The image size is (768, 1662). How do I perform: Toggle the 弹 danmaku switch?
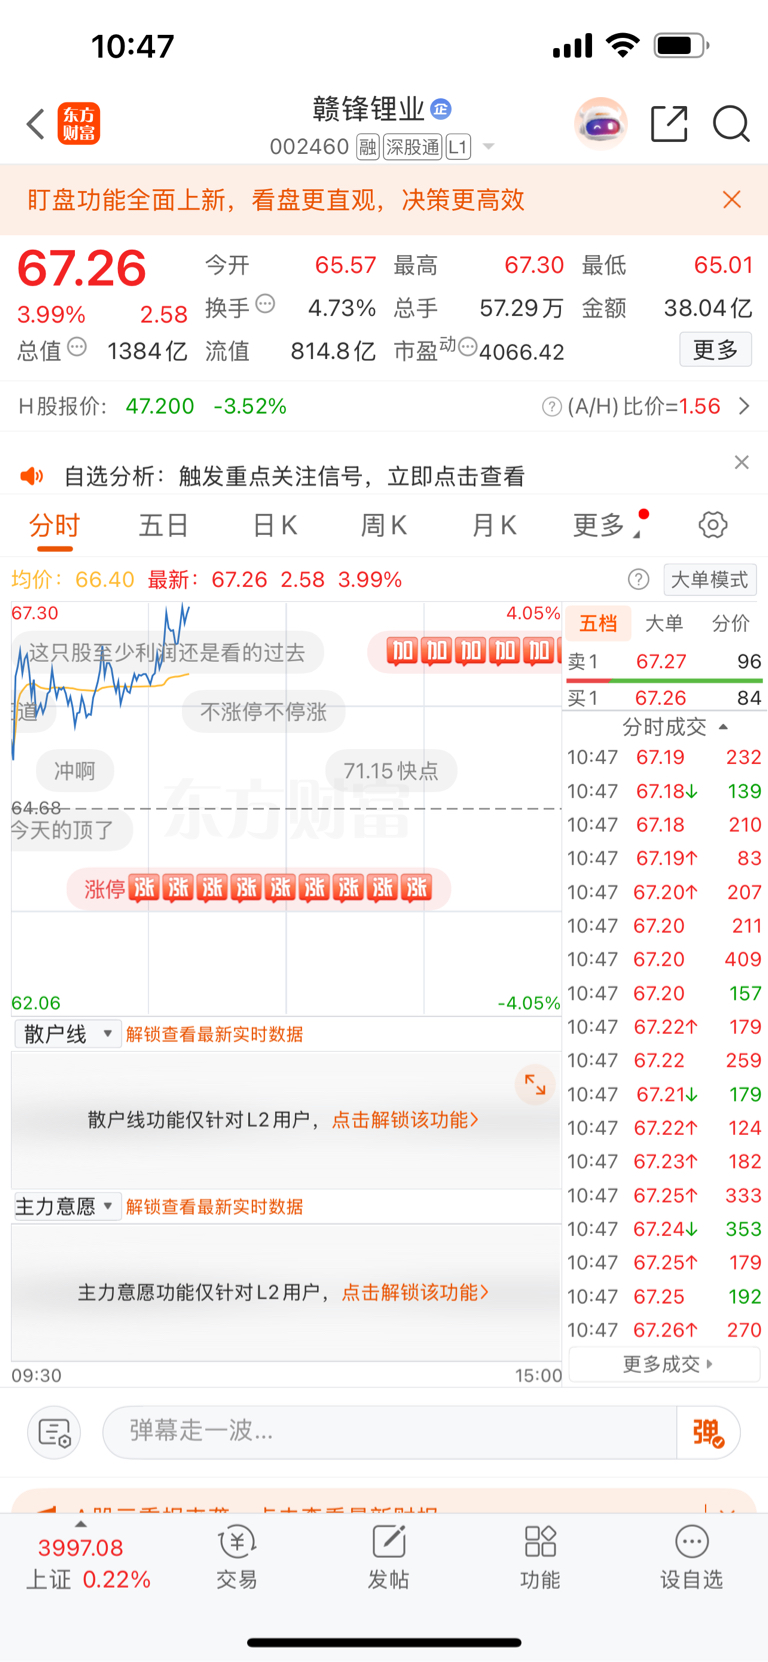(x=708, y=1433)
